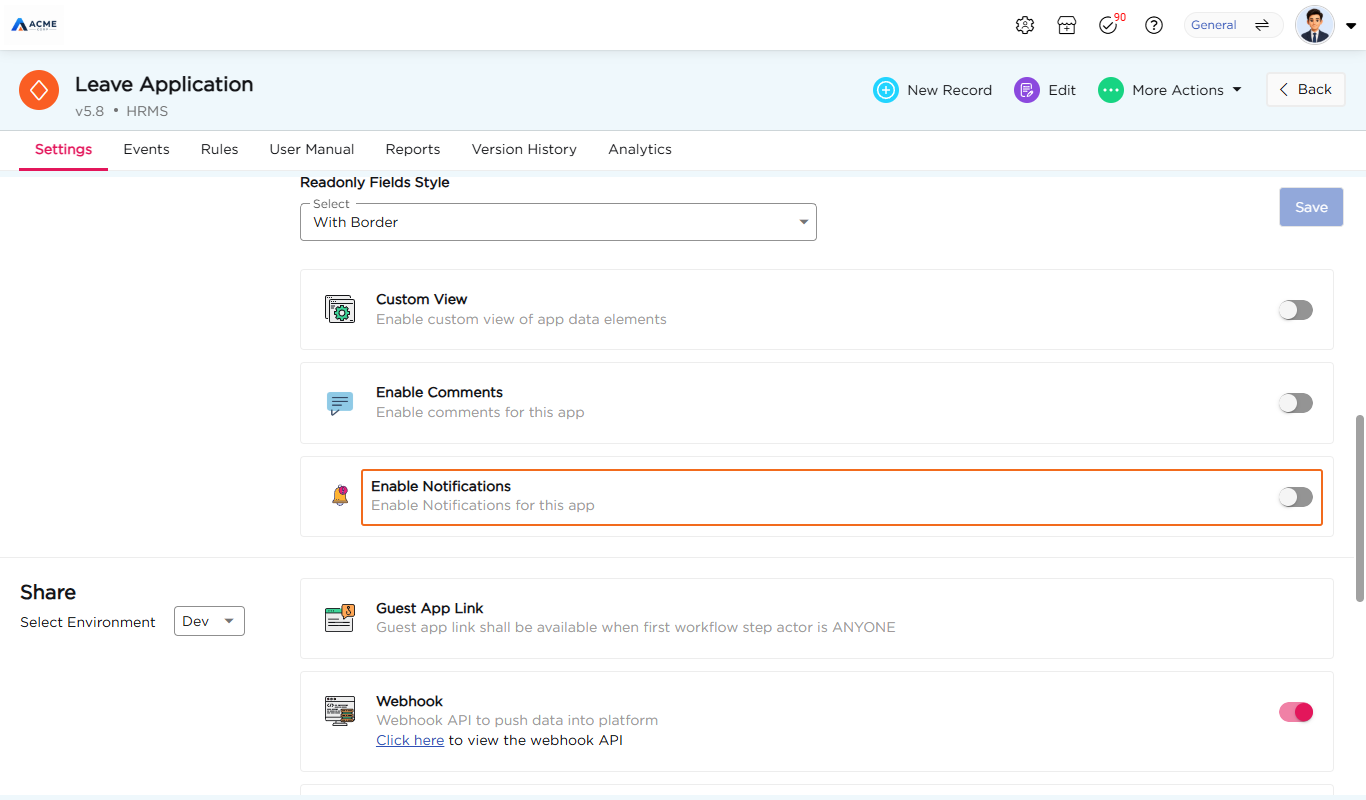Click the New Record label
Viewport: 1366px width, 800px height.
[x=949, y=90]
